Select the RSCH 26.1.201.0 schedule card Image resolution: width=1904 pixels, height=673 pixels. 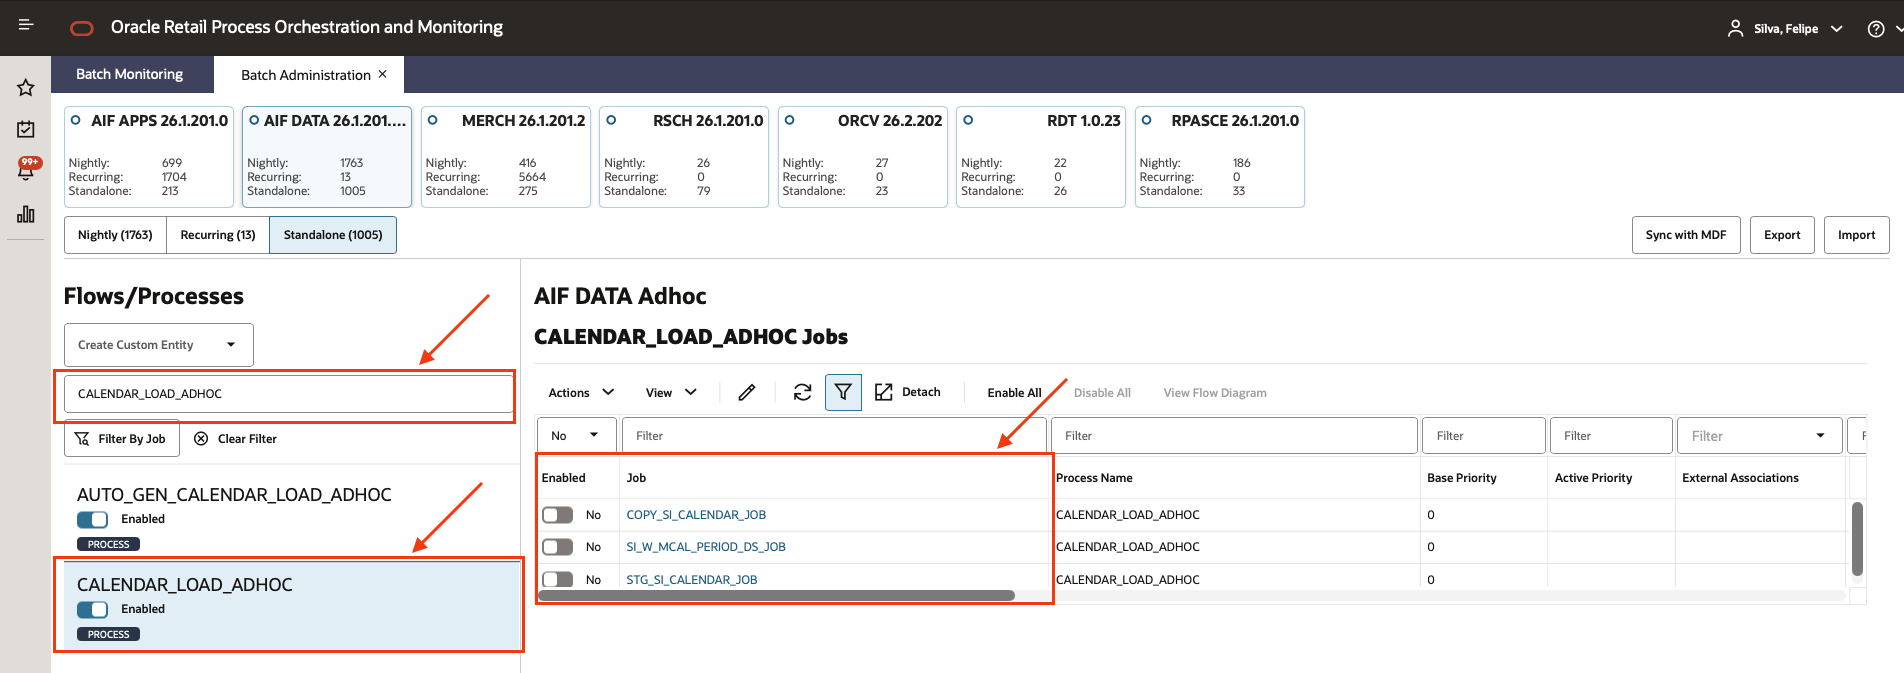(684, 157)
